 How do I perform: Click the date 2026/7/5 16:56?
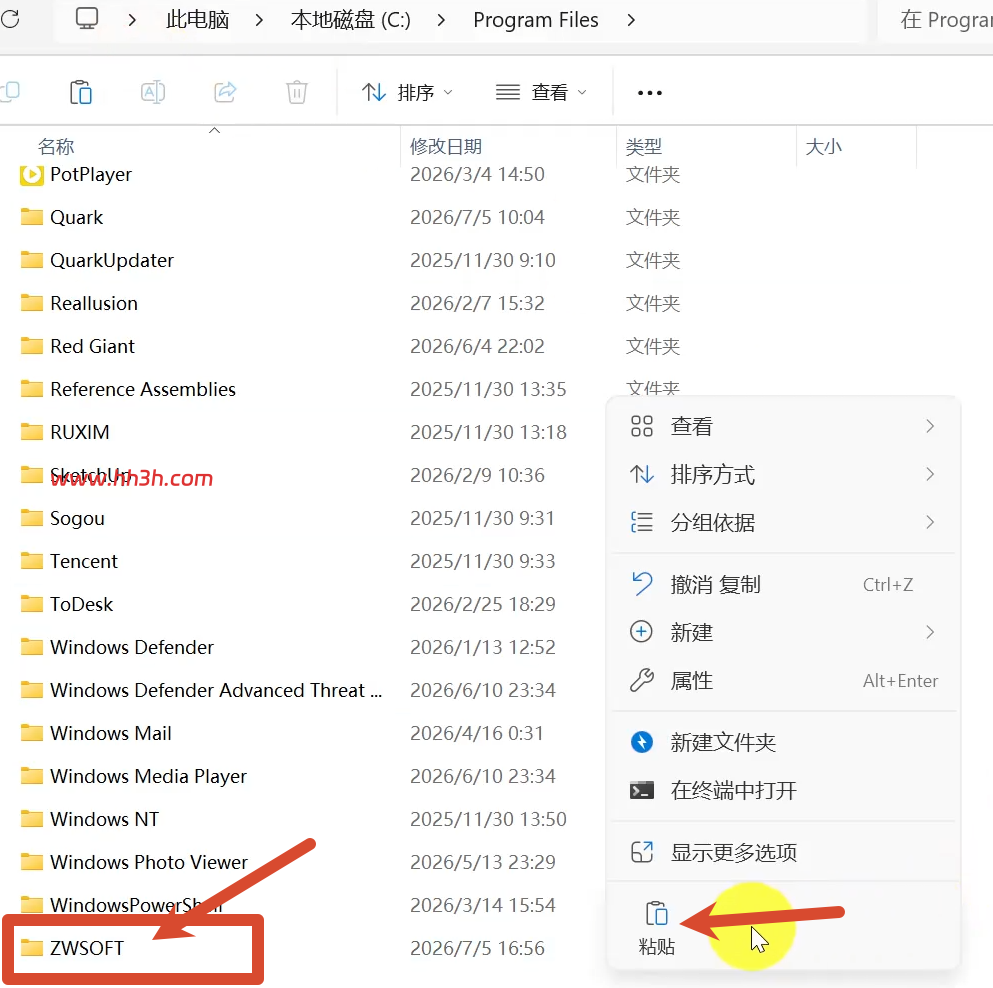(x=477, y=948)
